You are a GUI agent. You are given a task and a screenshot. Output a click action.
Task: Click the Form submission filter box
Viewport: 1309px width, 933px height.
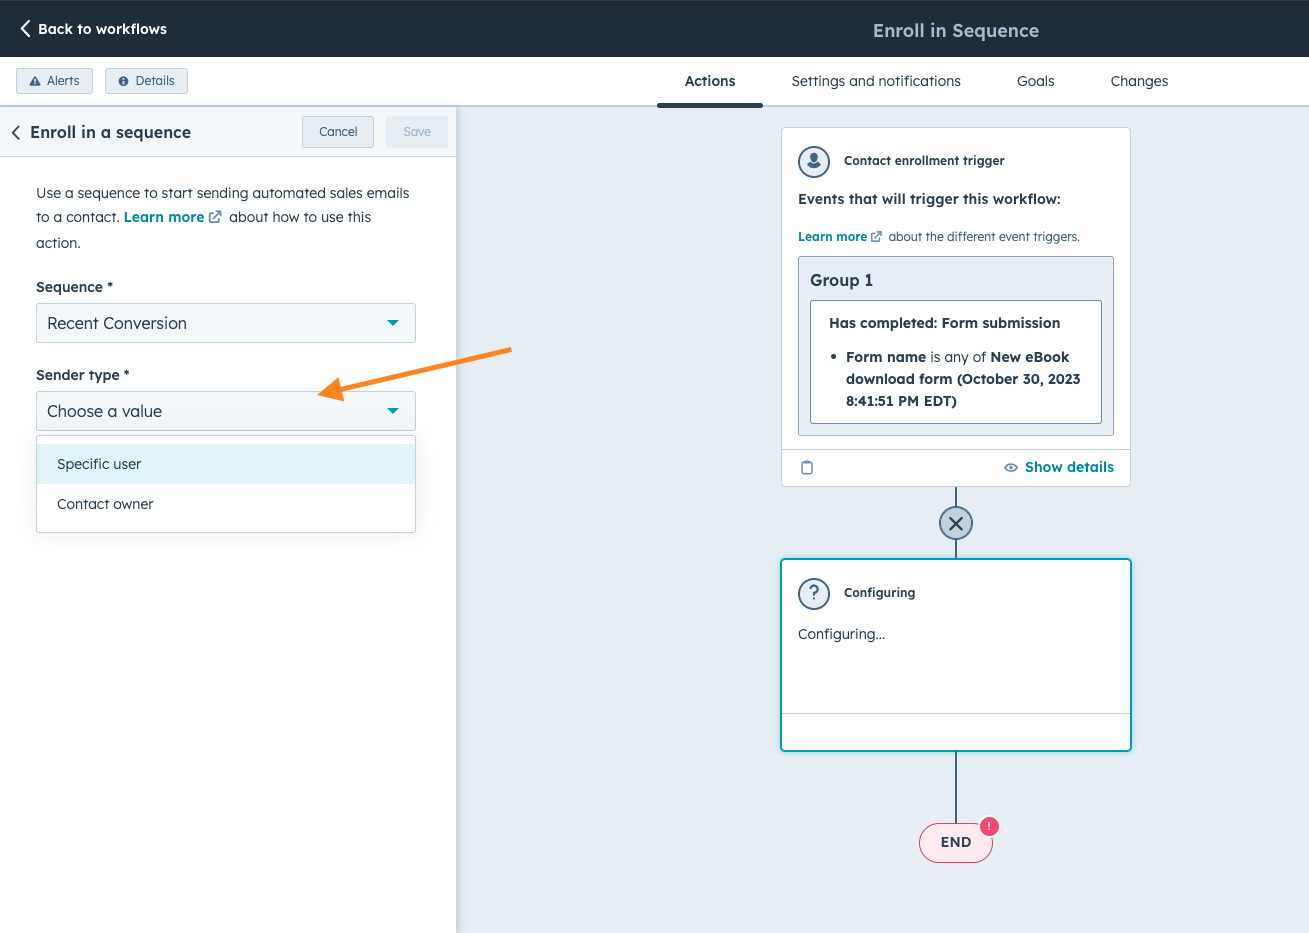955,362
